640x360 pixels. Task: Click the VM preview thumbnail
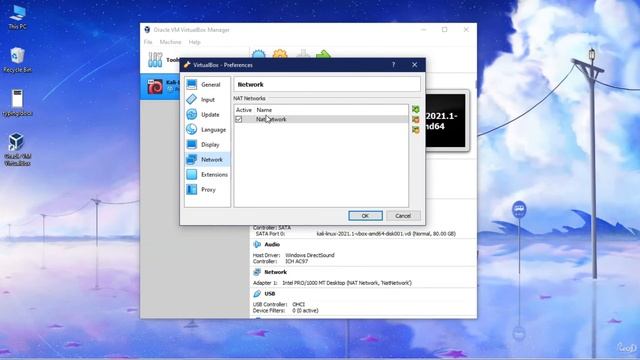coord(445,121)
